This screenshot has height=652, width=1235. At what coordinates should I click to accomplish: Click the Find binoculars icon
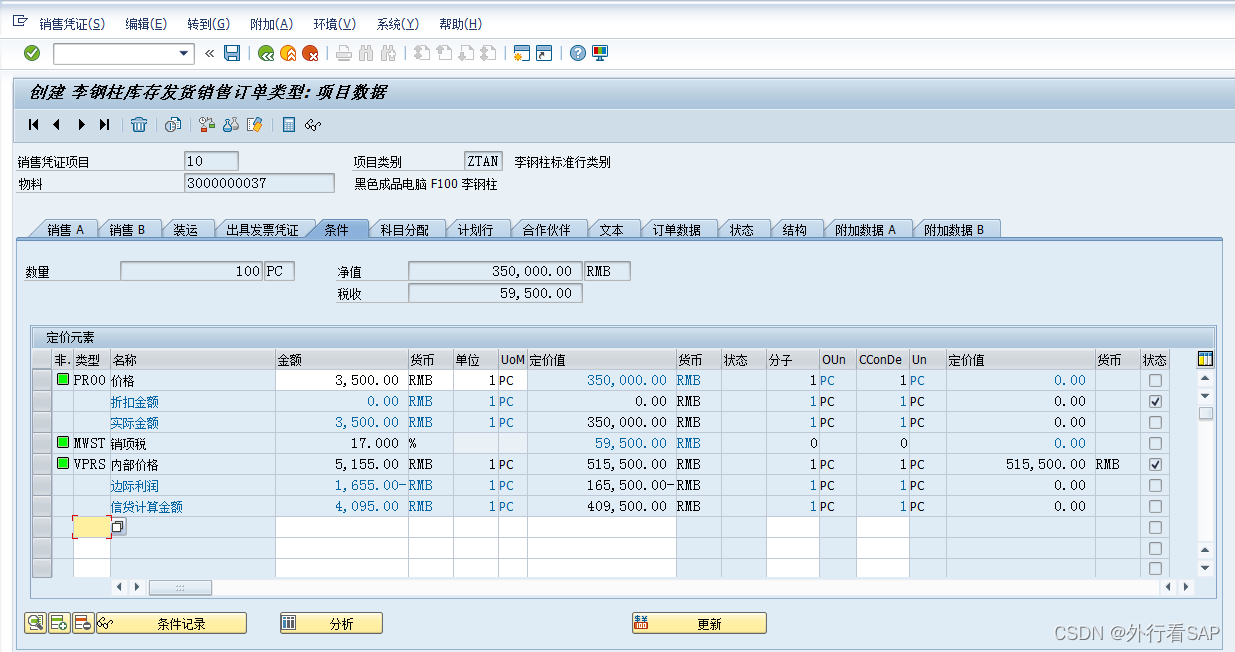(366, 53)
